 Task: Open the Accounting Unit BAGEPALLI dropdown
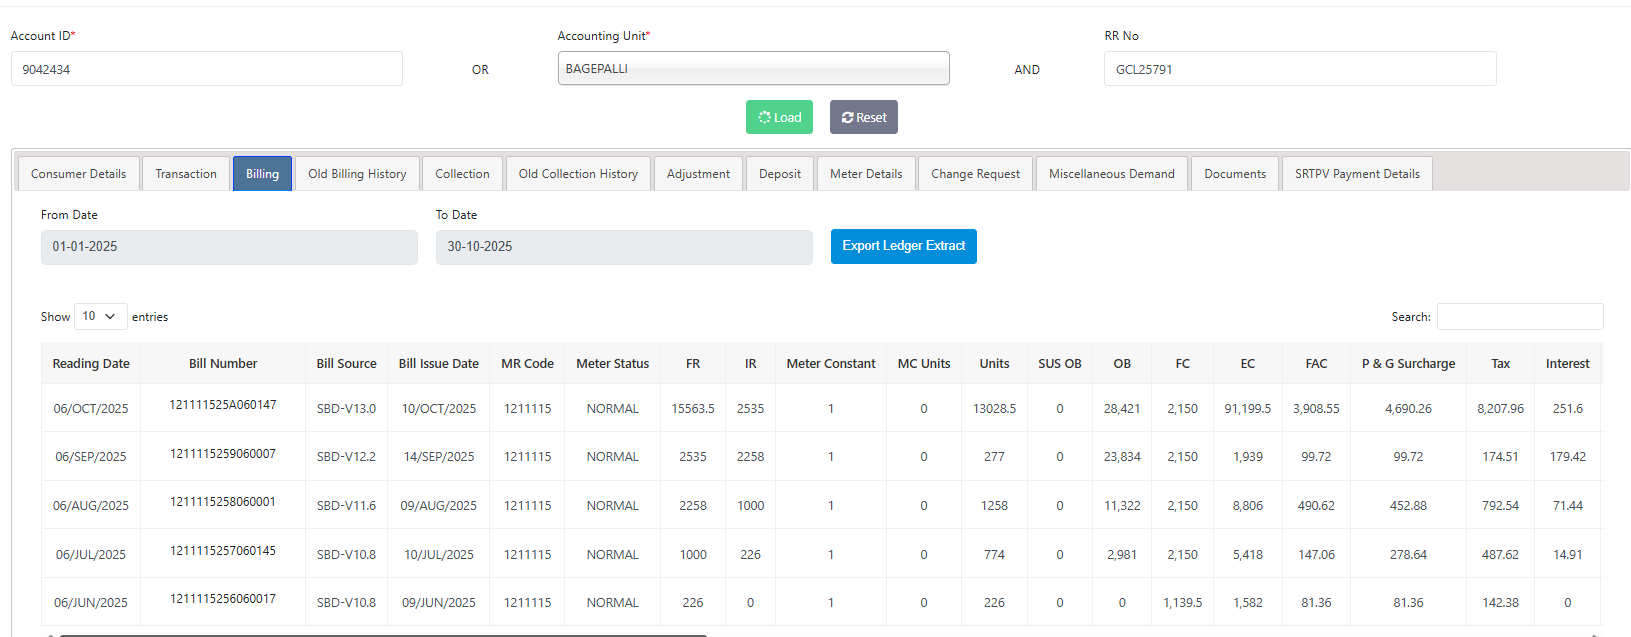coord(753,69)
